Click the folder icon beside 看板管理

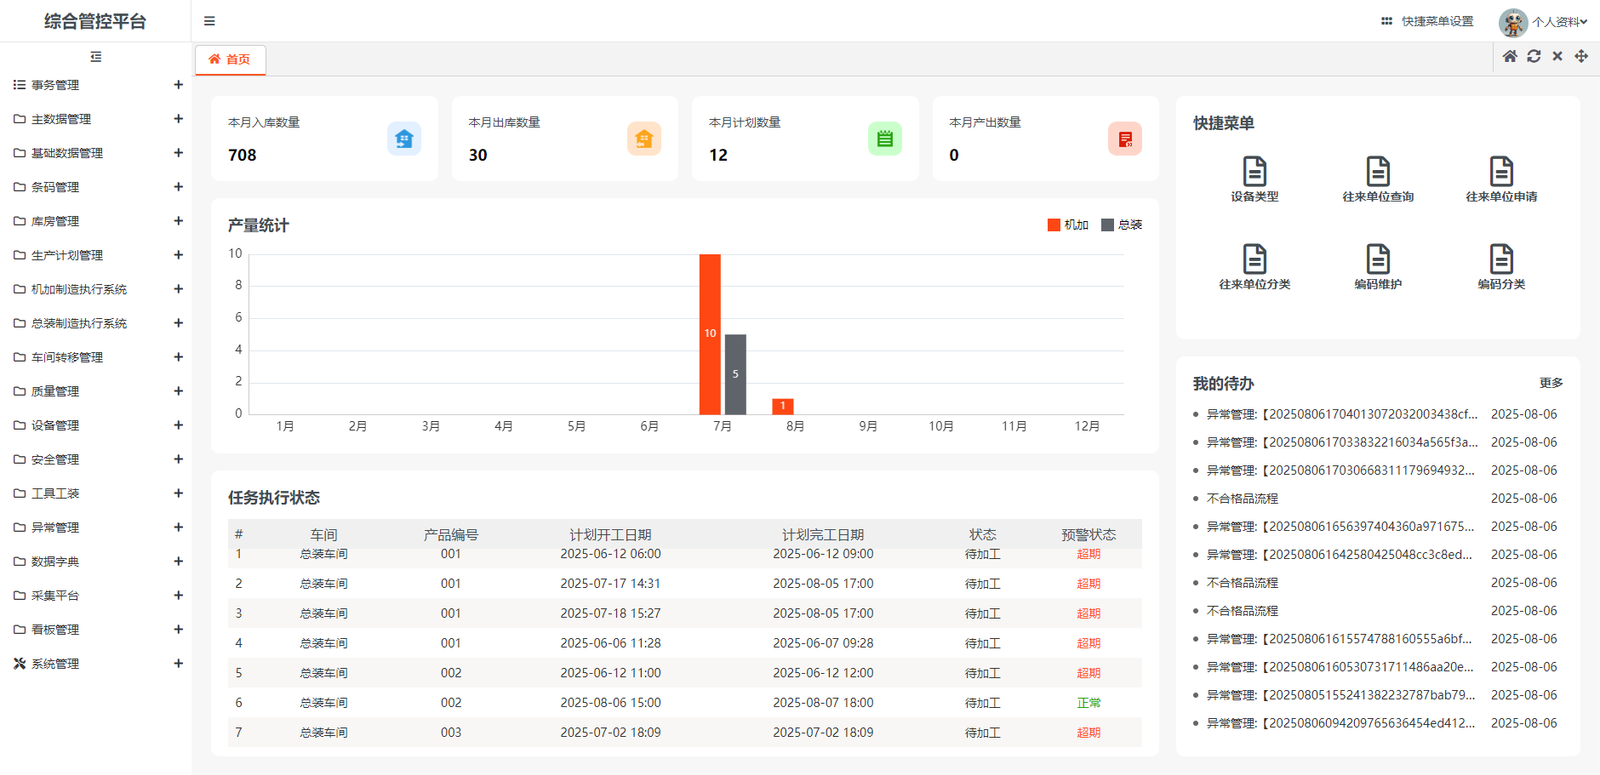pos(19,629)
